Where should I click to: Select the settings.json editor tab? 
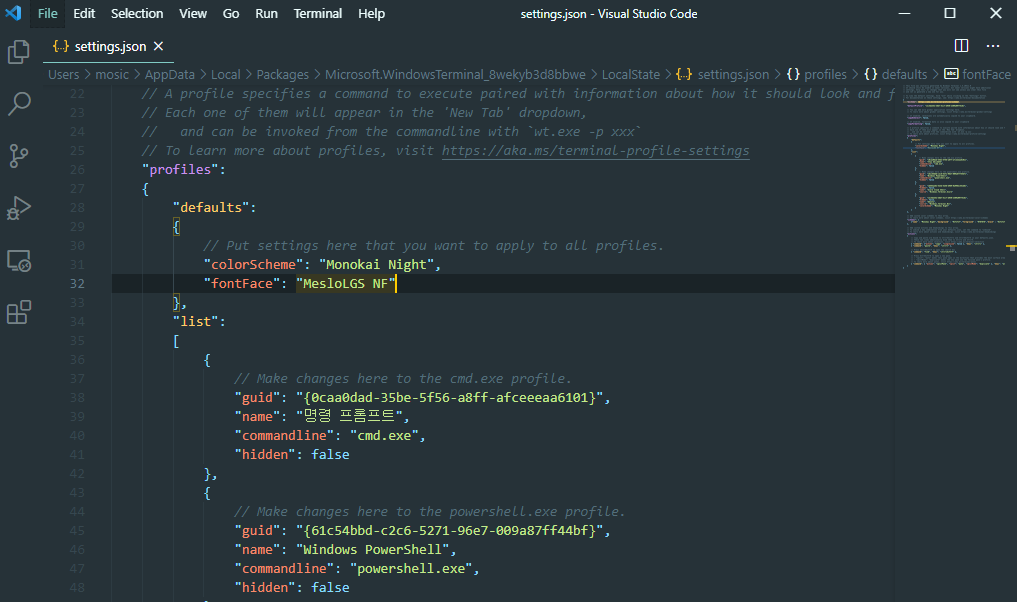pyautogui.click(x=108, y=47)
